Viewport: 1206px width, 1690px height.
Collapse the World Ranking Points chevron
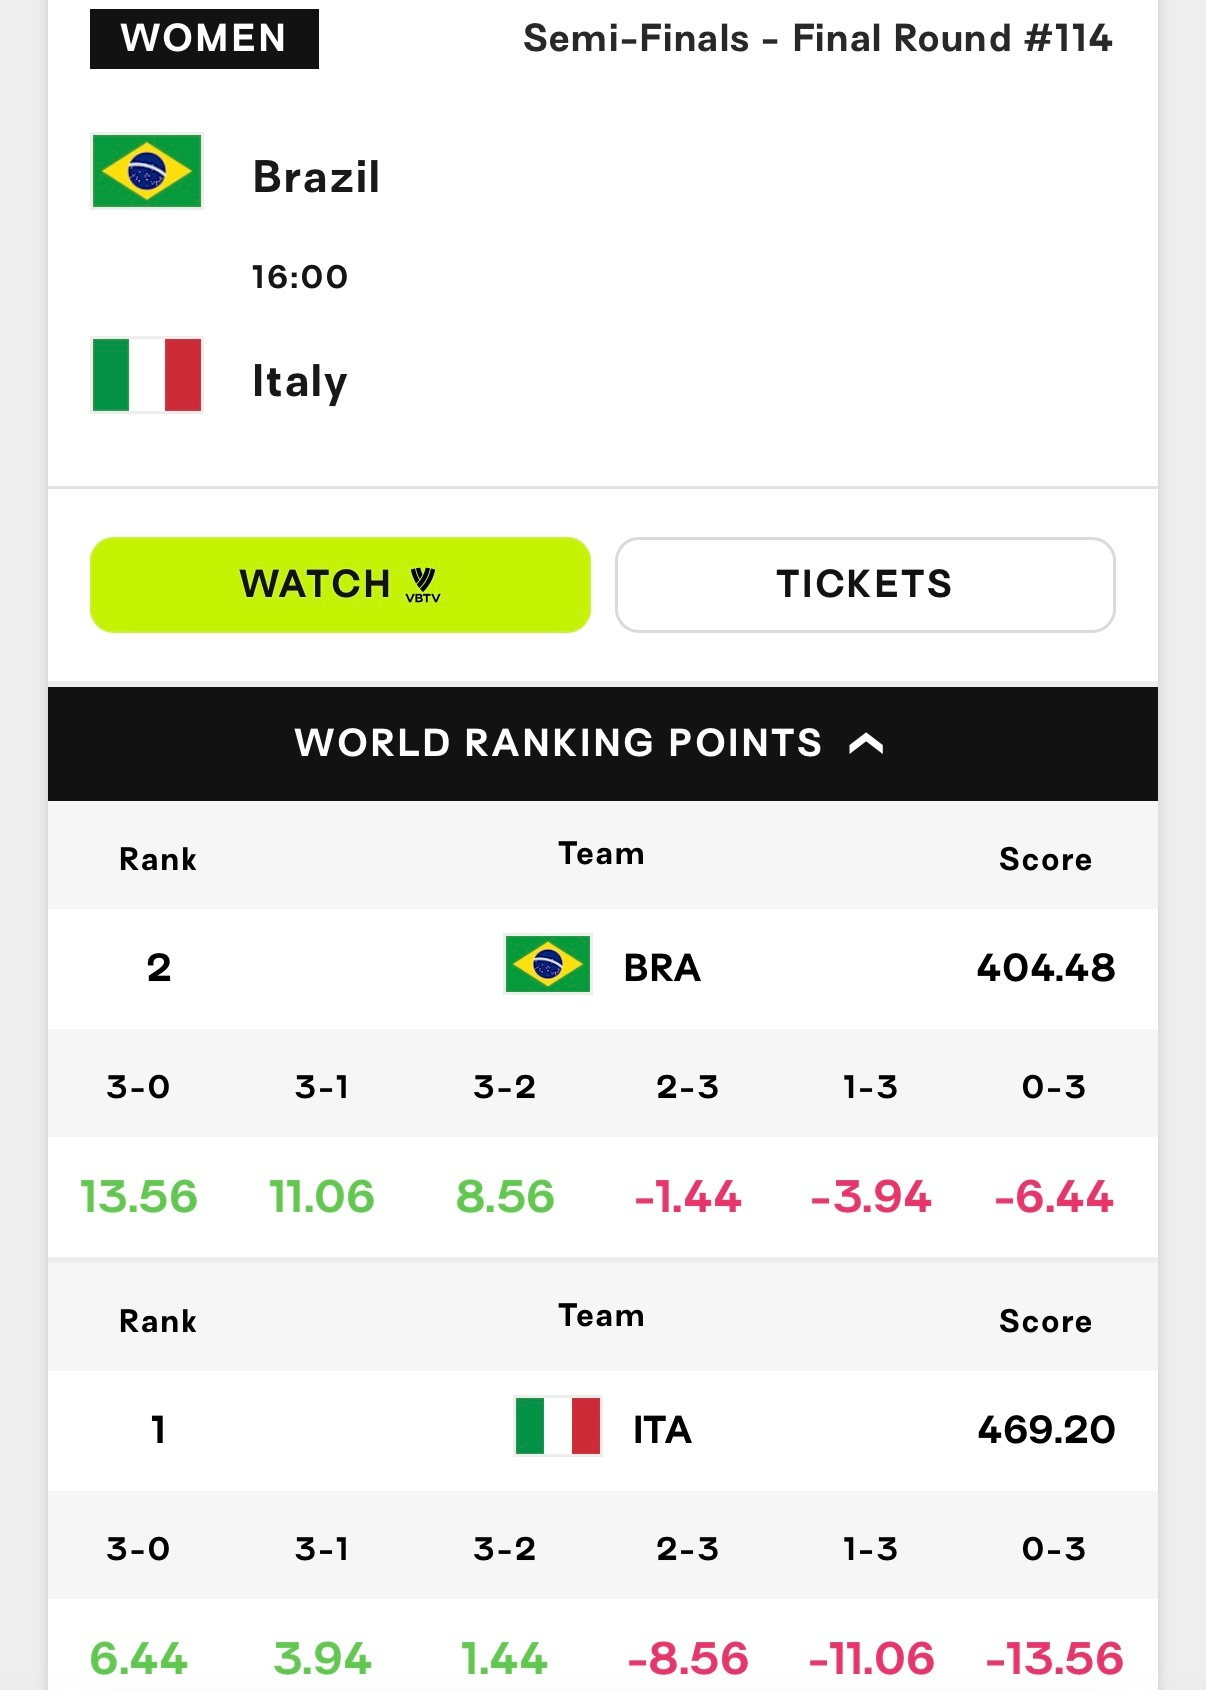click(866, 743)
